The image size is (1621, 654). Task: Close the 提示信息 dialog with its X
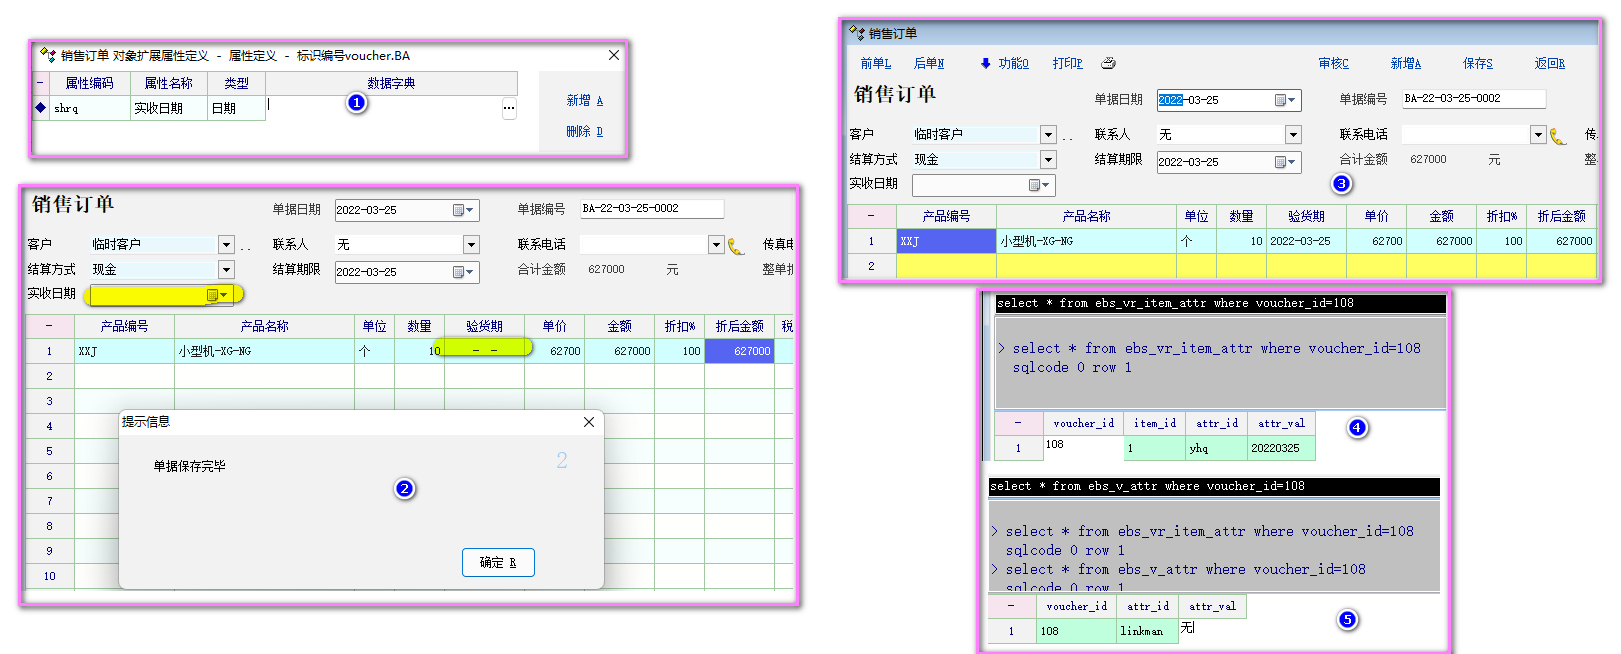click(589, 422)
